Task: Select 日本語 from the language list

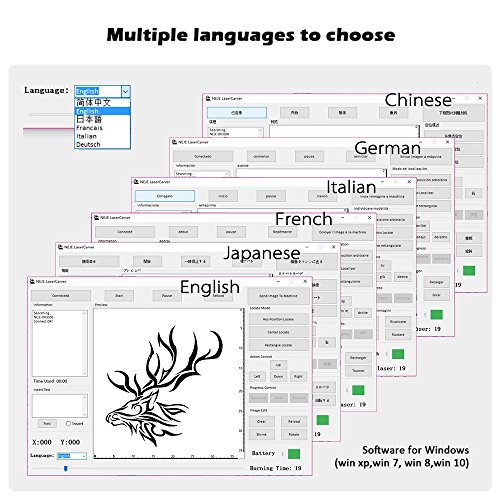Action: coord(89,119)
